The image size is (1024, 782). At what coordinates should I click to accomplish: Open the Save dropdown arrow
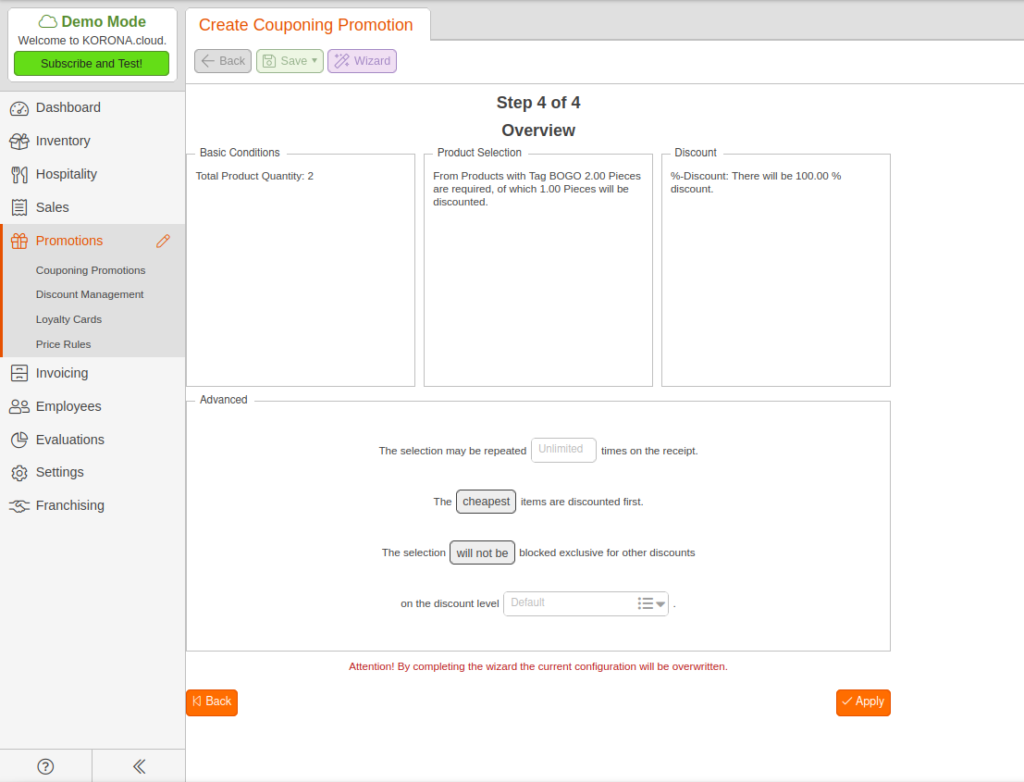(x=315, y=61)
